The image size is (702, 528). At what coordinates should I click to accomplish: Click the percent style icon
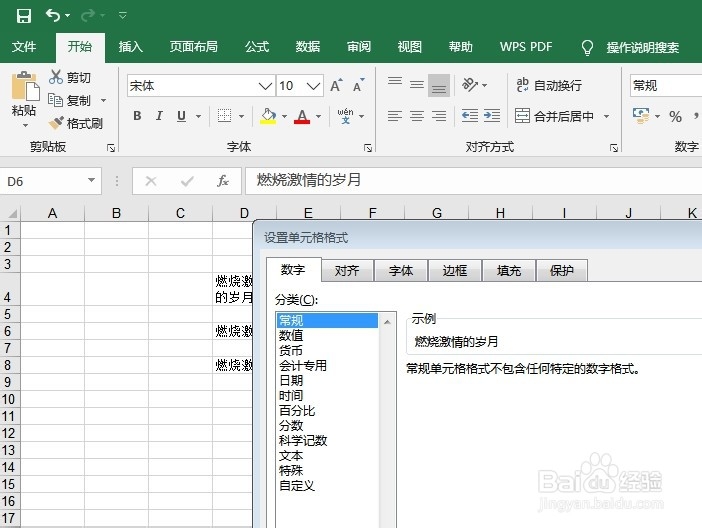pos(675,117)
